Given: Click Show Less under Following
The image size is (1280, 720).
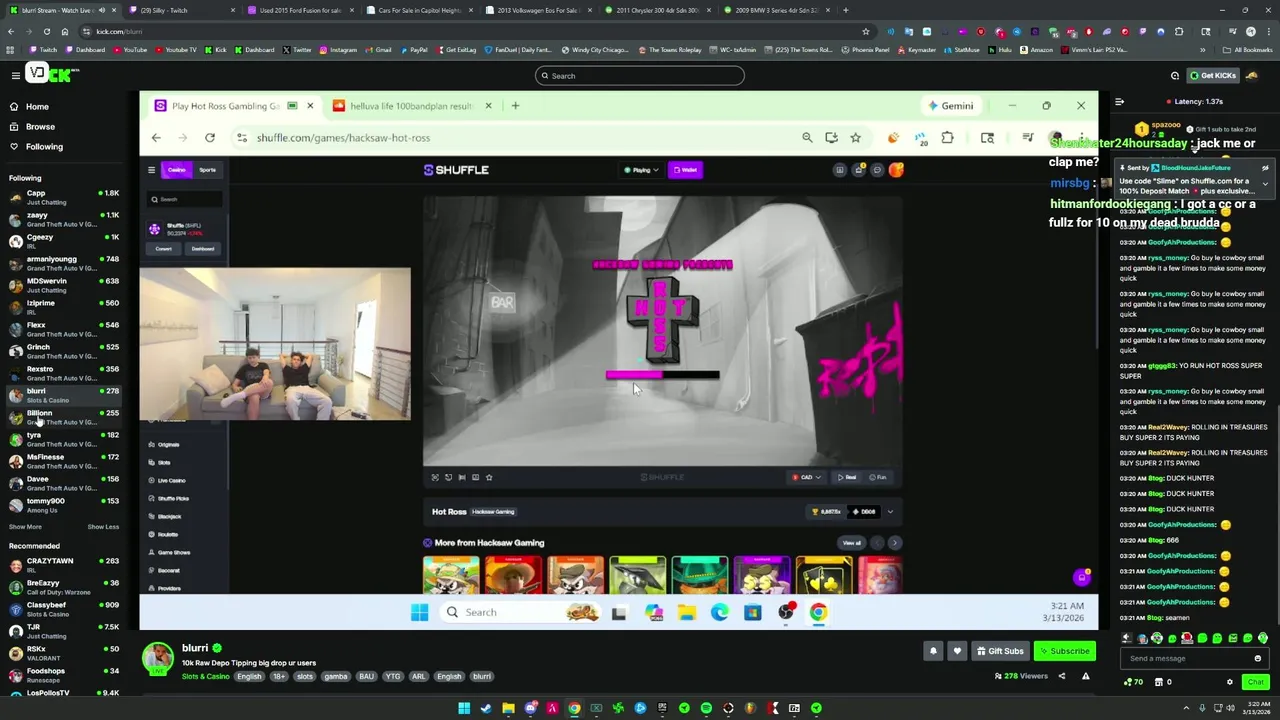Looking at the screenshot, I should [103, 526].
